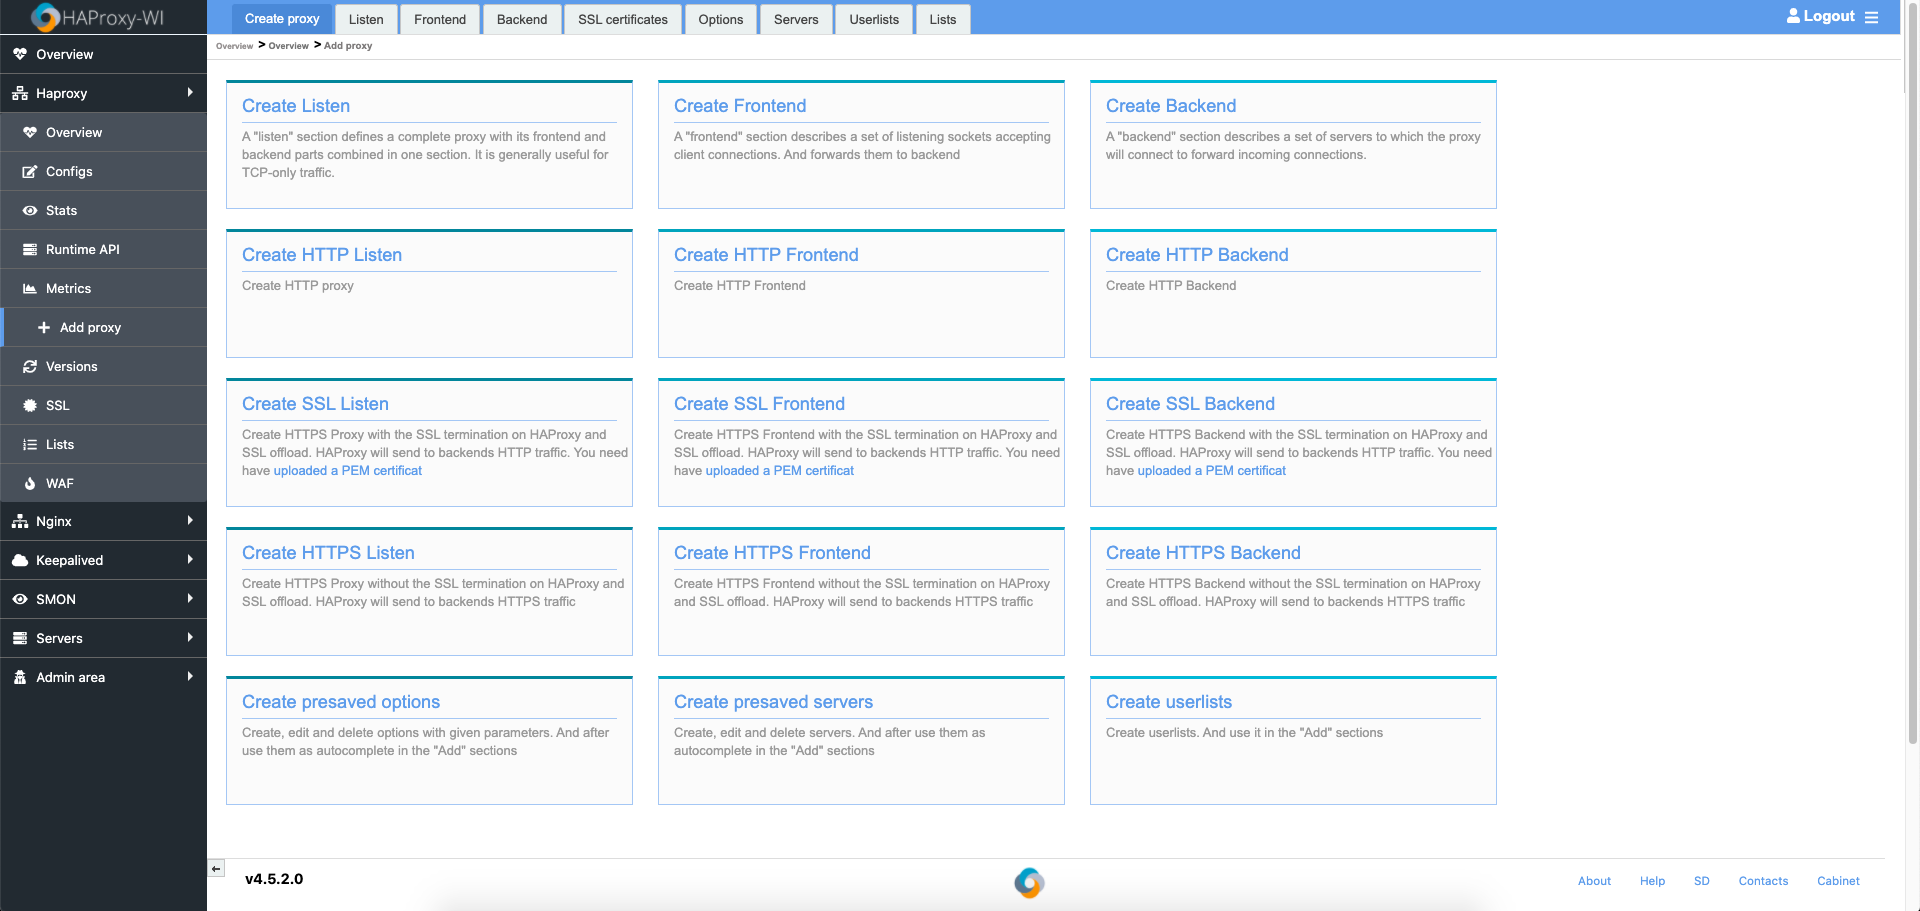Screen dimensions: 1920x911
Task: Click the Cabinet footer link
Action: pos(1838,881)
